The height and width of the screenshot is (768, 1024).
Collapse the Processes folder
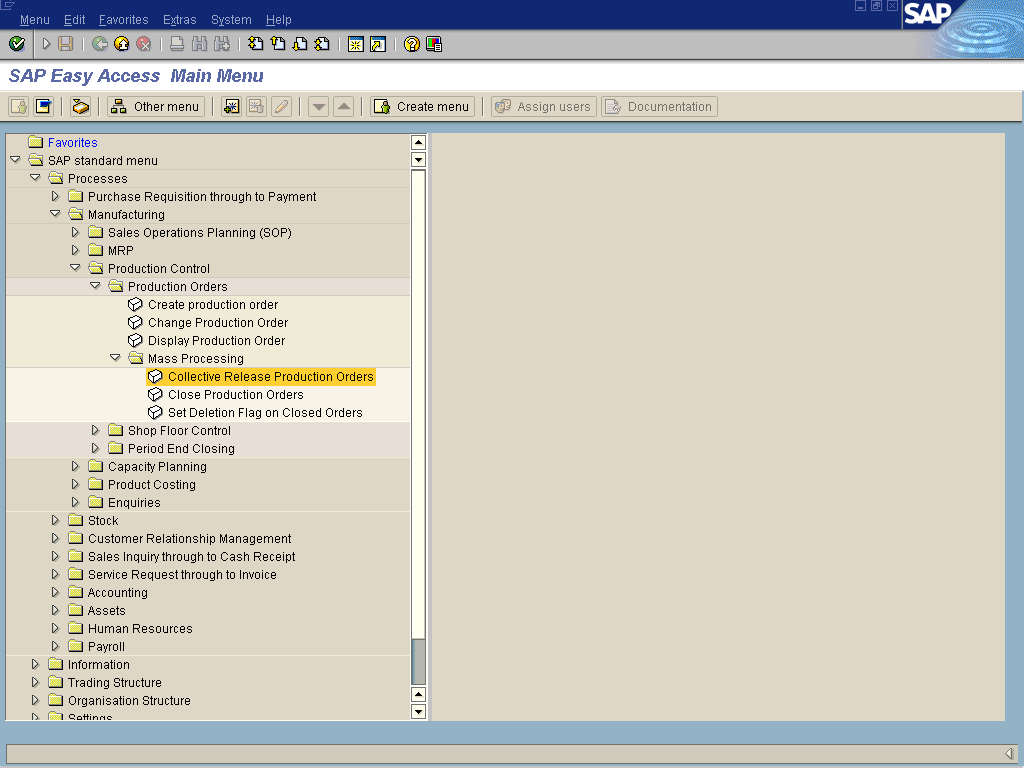click(35, 178)
